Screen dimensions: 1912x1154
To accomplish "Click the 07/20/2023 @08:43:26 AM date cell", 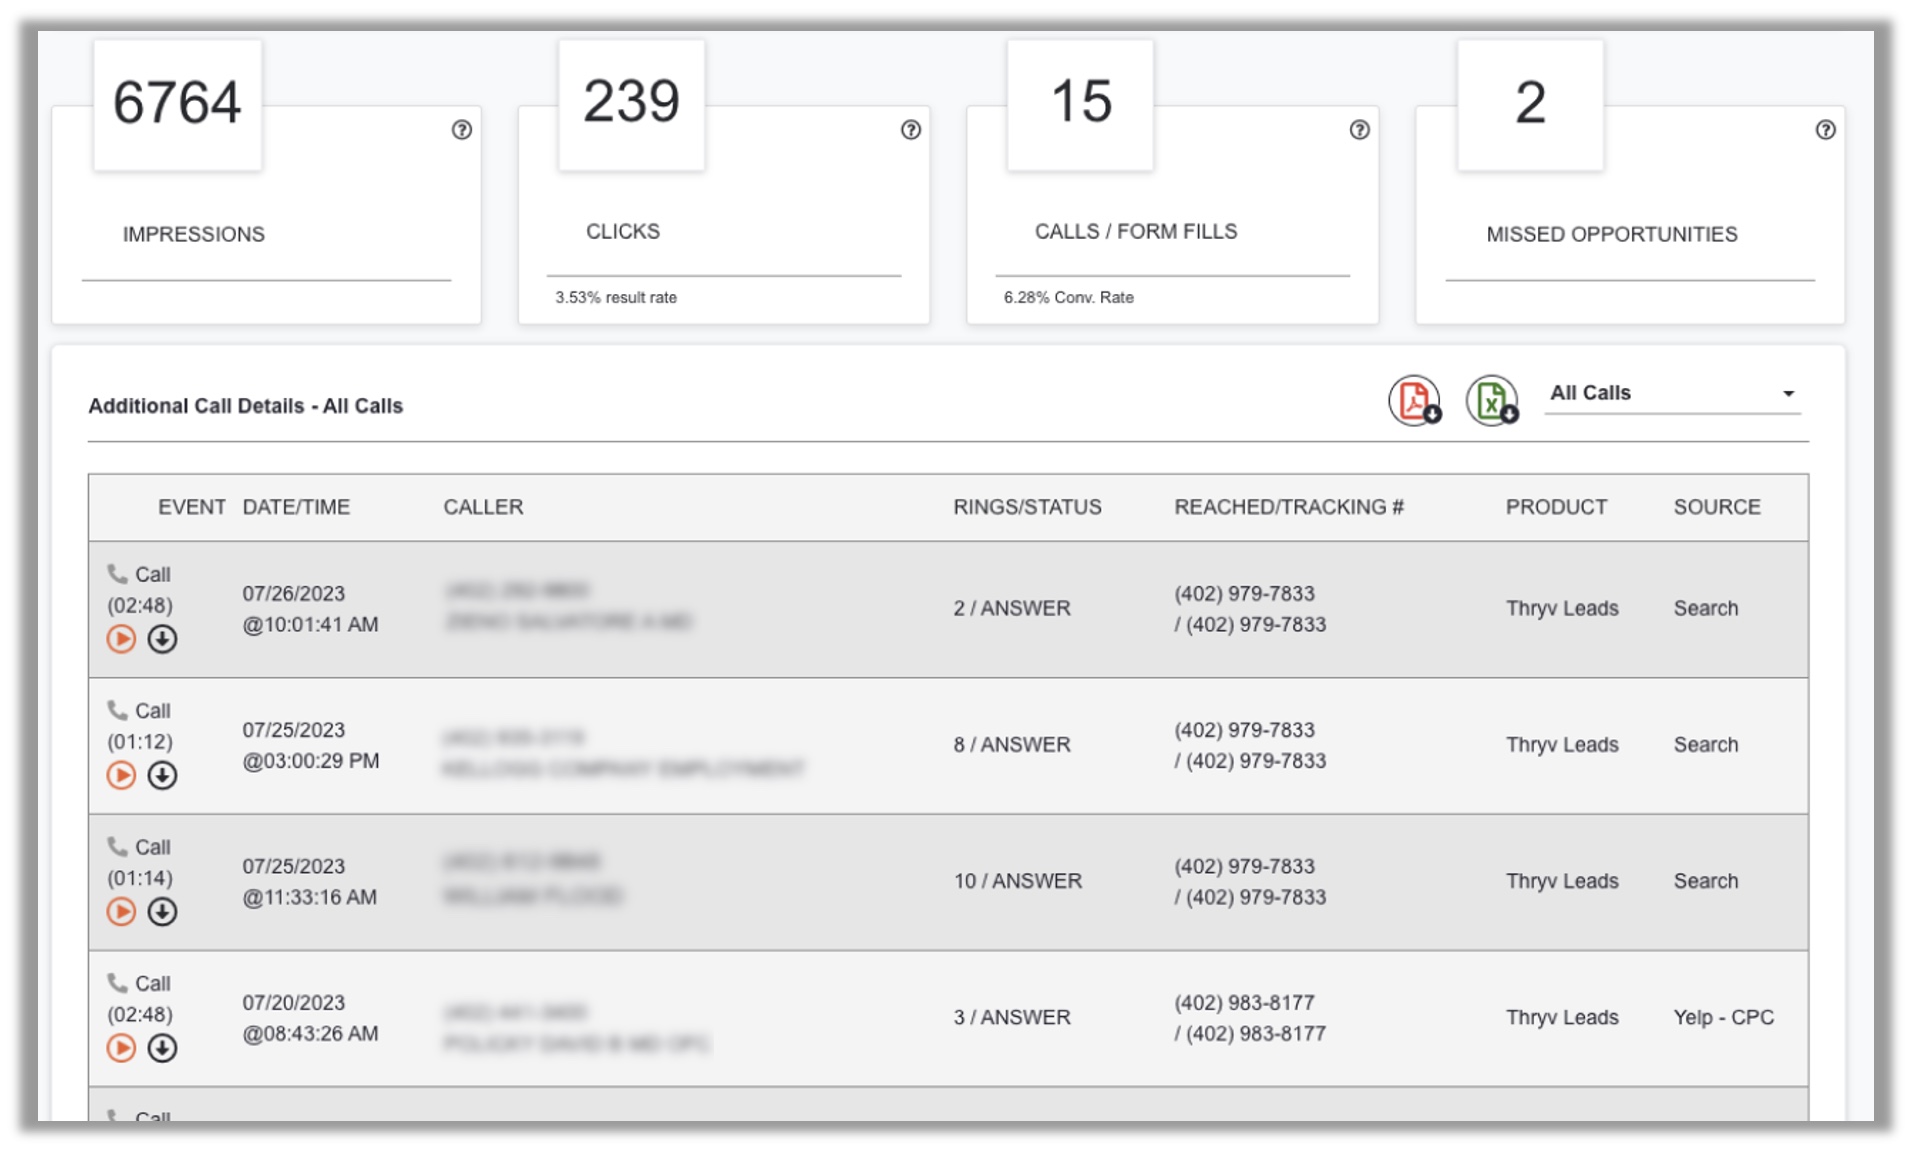I will click(310, 1018).
